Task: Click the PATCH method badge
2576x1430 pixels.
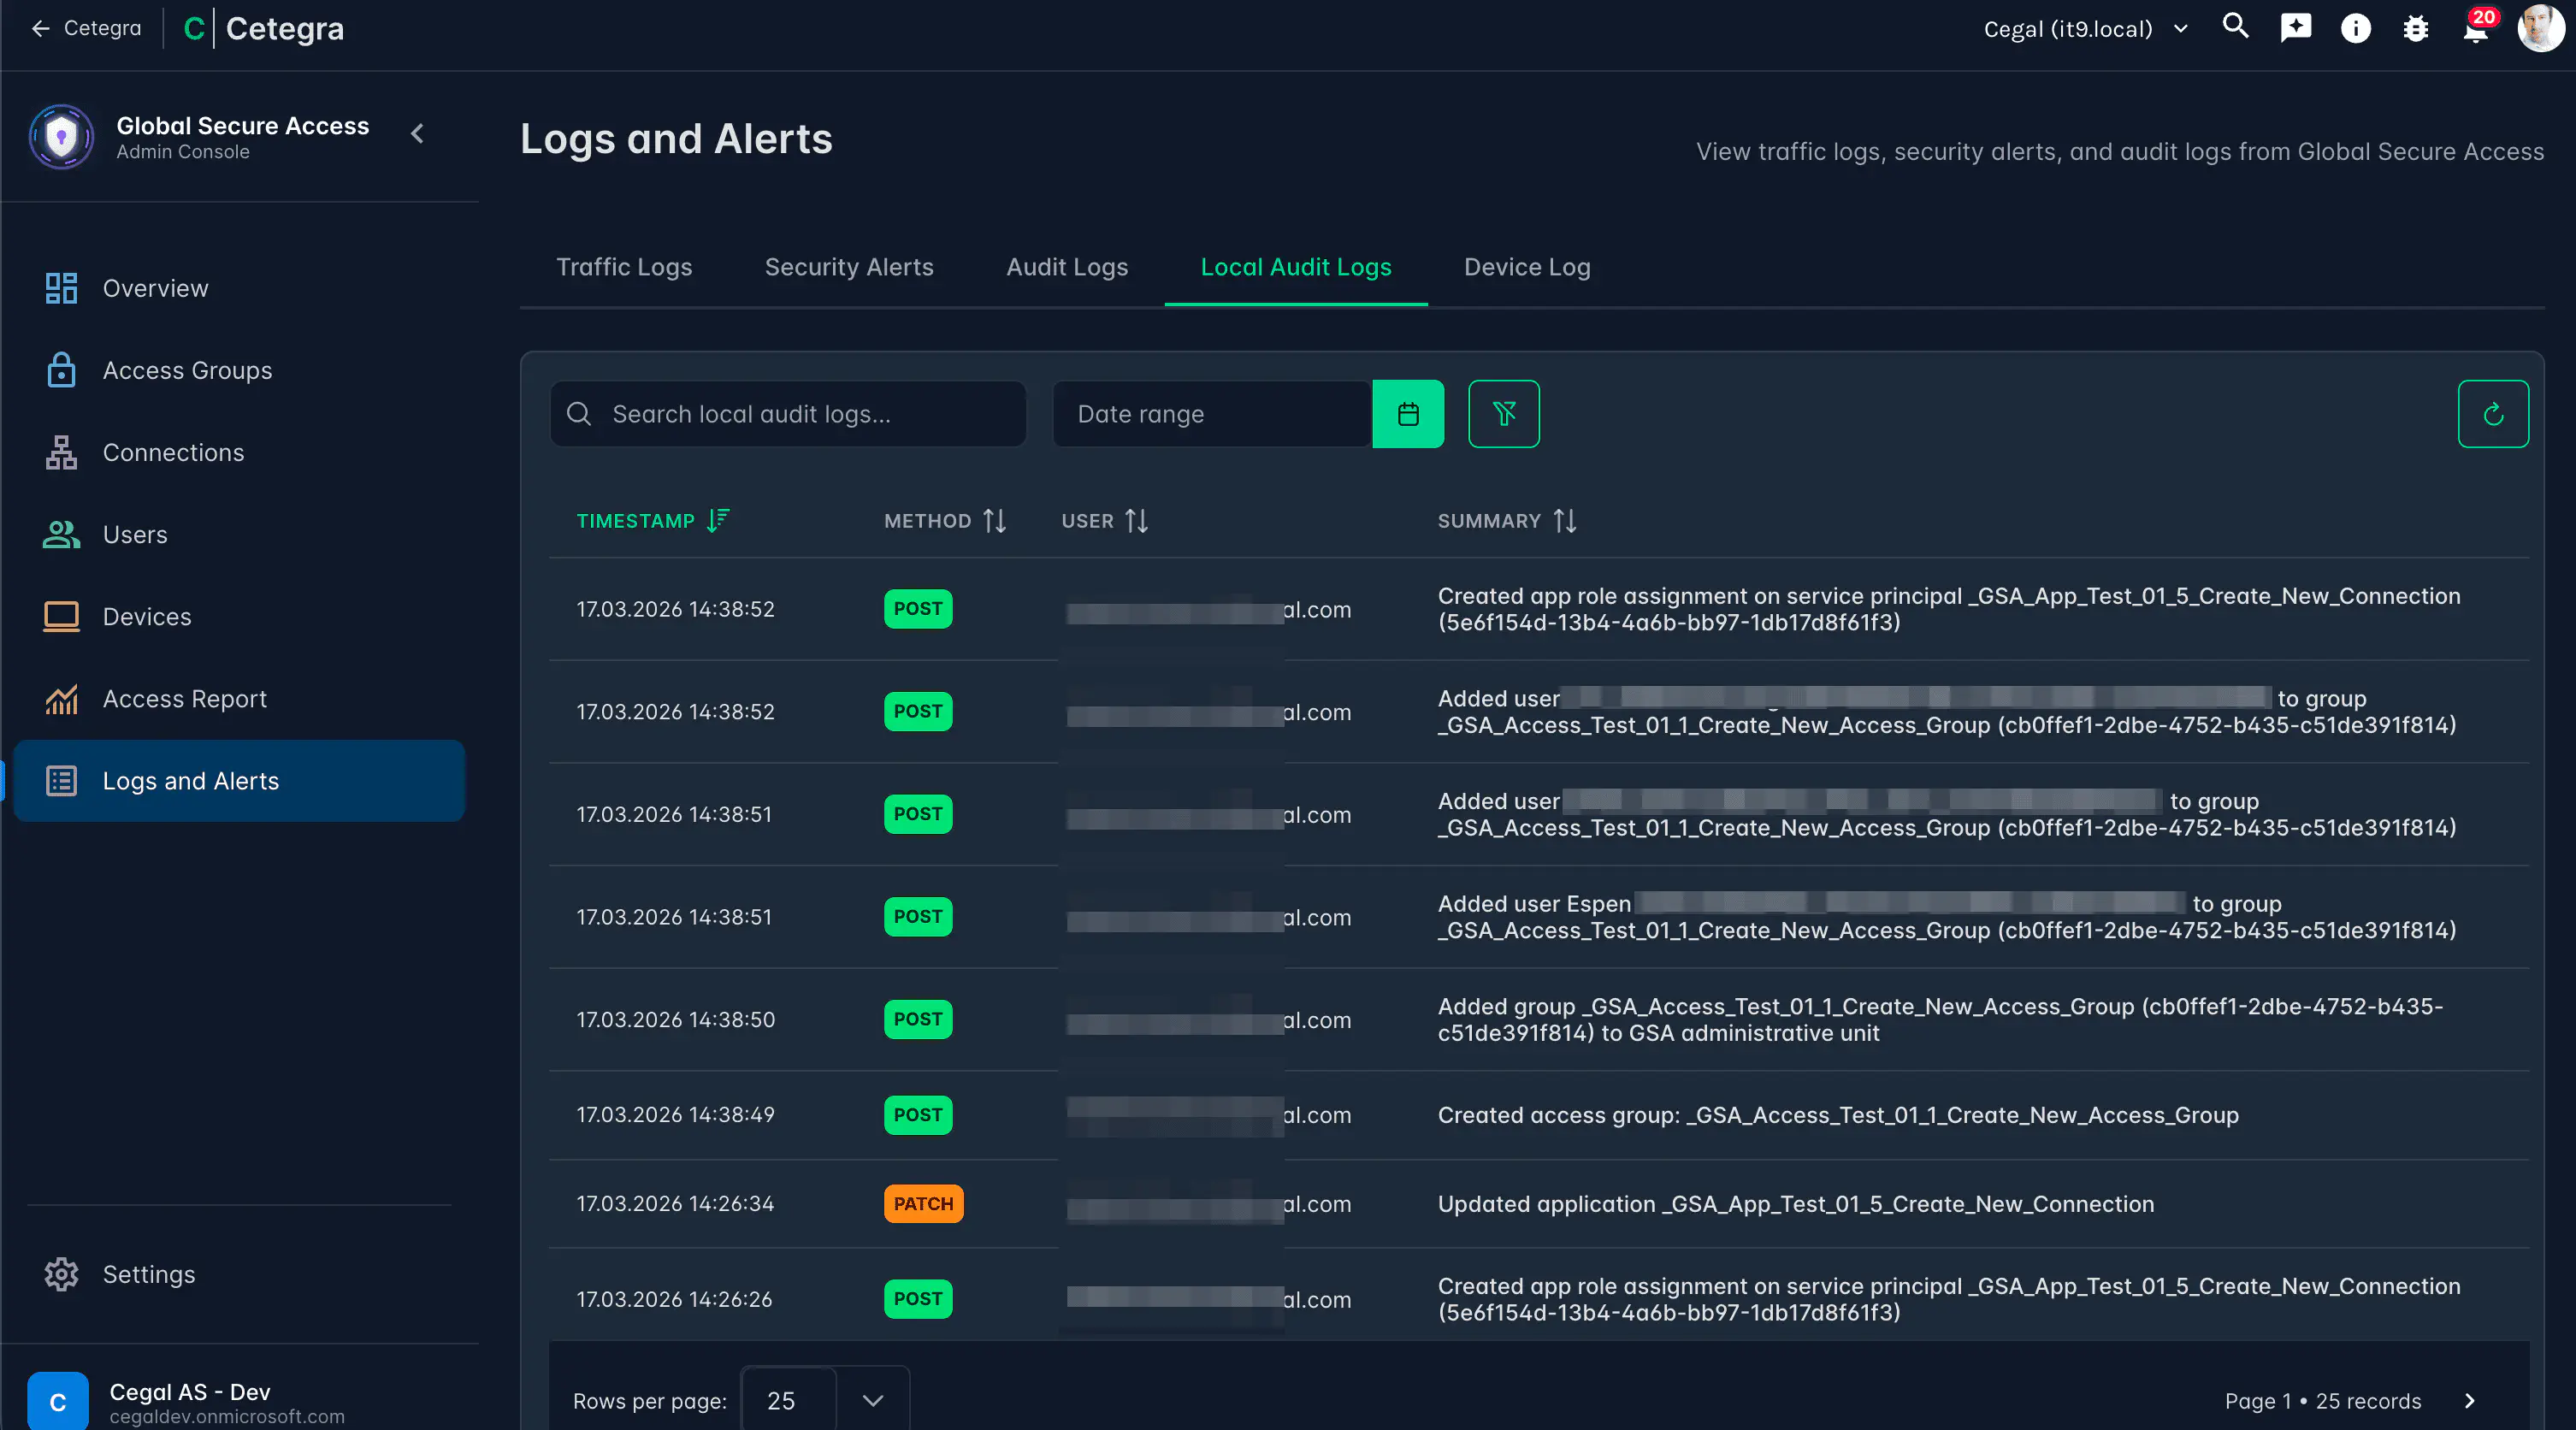Action: [922, 1204]
